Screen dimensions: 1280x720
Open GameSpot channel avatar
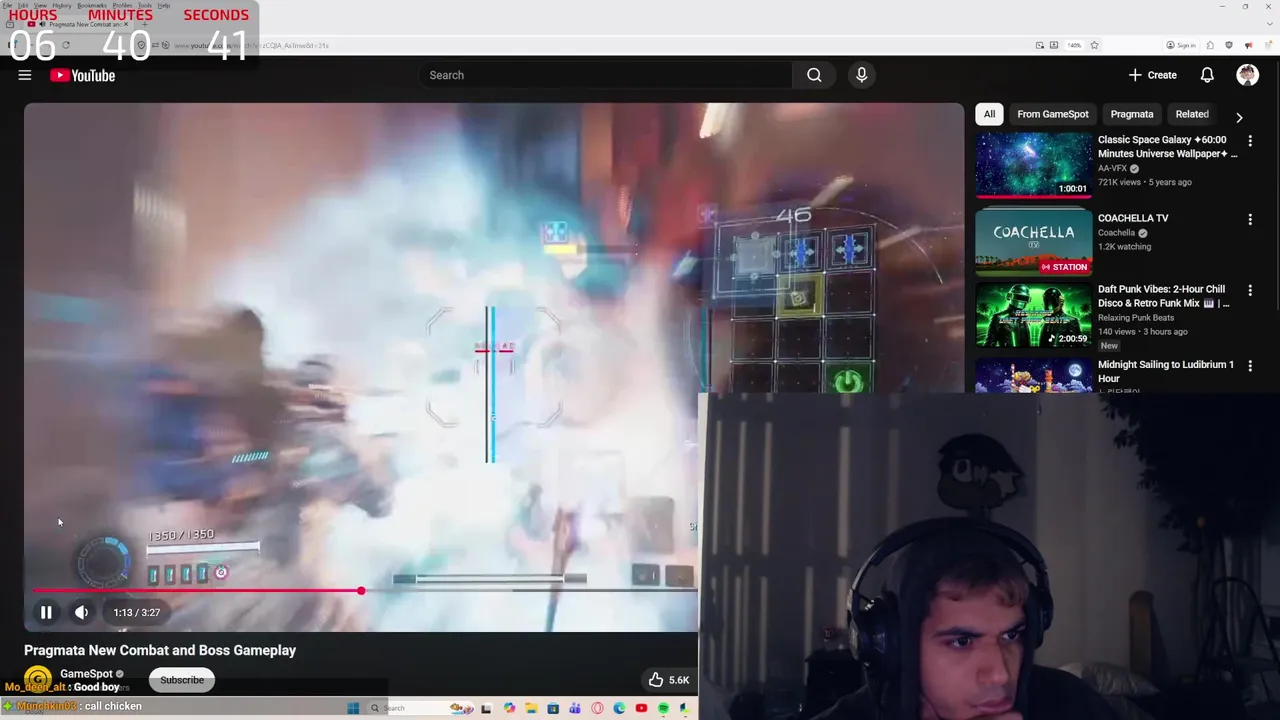[38, 679]
